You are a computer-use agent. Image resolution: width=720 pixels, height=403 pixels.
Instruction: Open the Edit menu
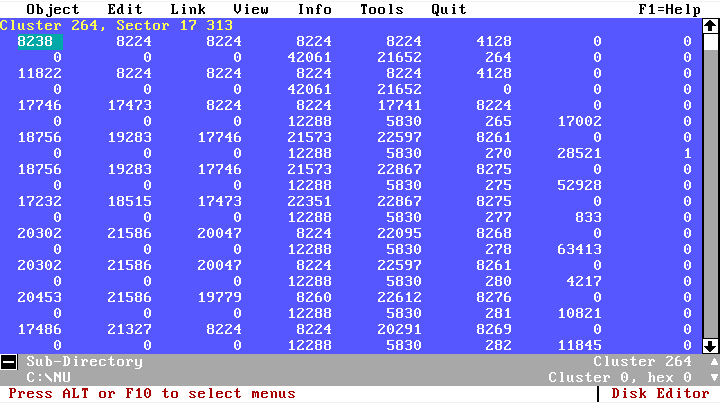[x=125, y=9]
